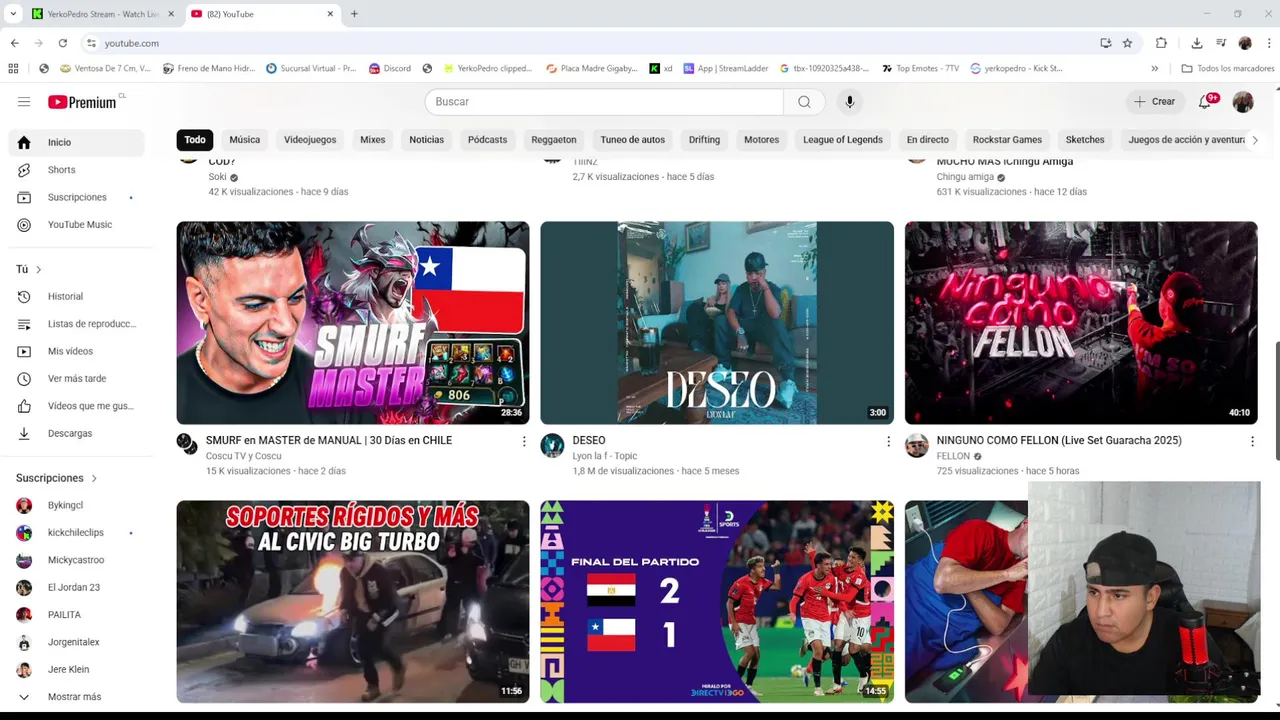This screenshot has width=1280, height=720.
Task: Open the Mickycastroo subscription channel
Action: tap(76, 560)
